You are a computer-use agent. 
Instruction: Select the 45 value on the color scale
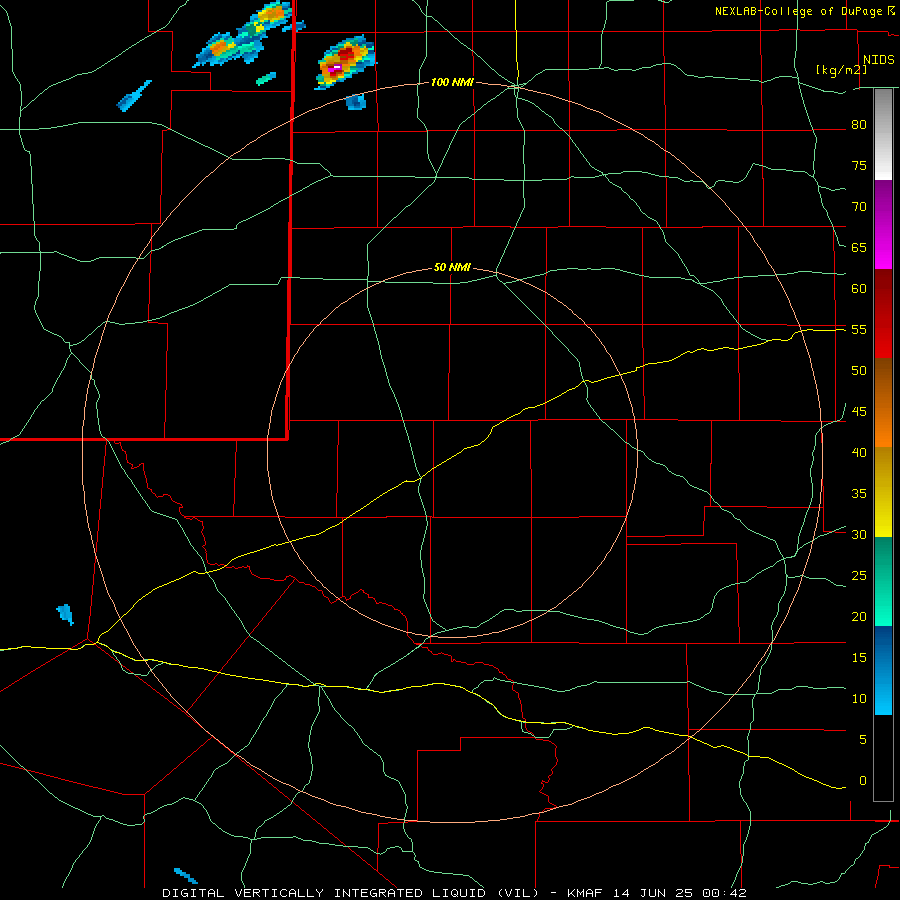pyautogui.click(x=859, y=412)
